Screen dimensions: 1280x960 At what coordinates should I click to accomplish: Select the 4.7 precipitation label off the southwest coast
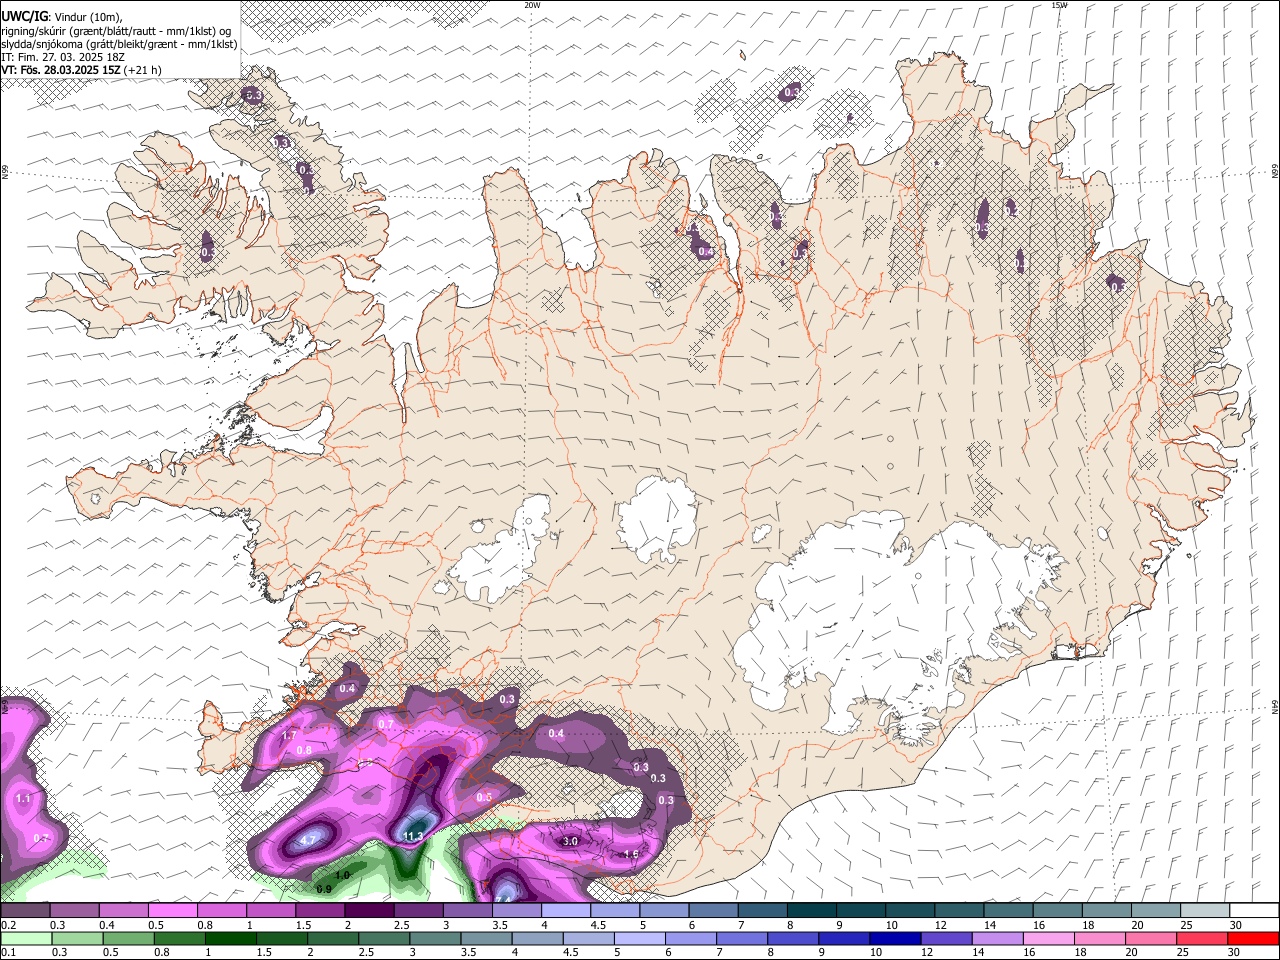click(308, 840)
